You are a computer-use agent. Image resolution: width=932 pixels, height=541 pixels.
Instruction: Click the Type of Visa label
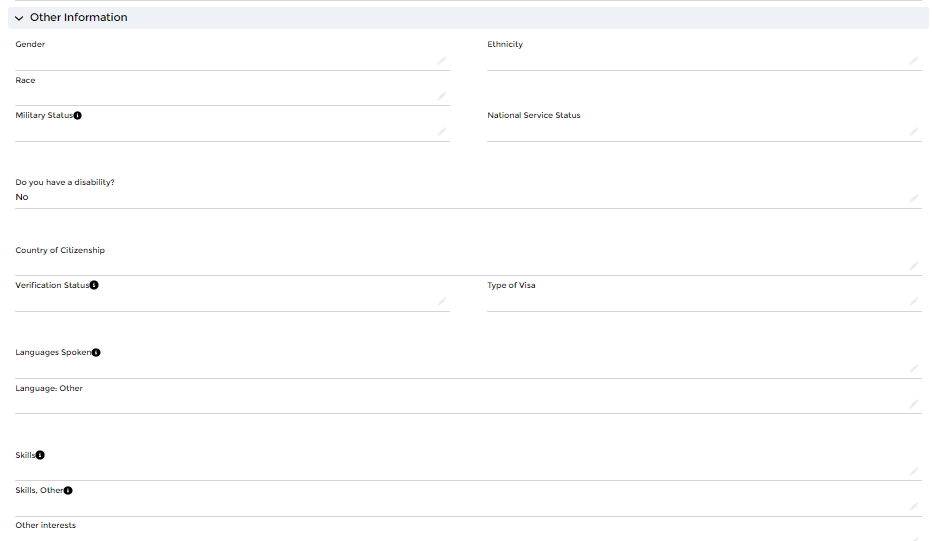pos(511,285)
